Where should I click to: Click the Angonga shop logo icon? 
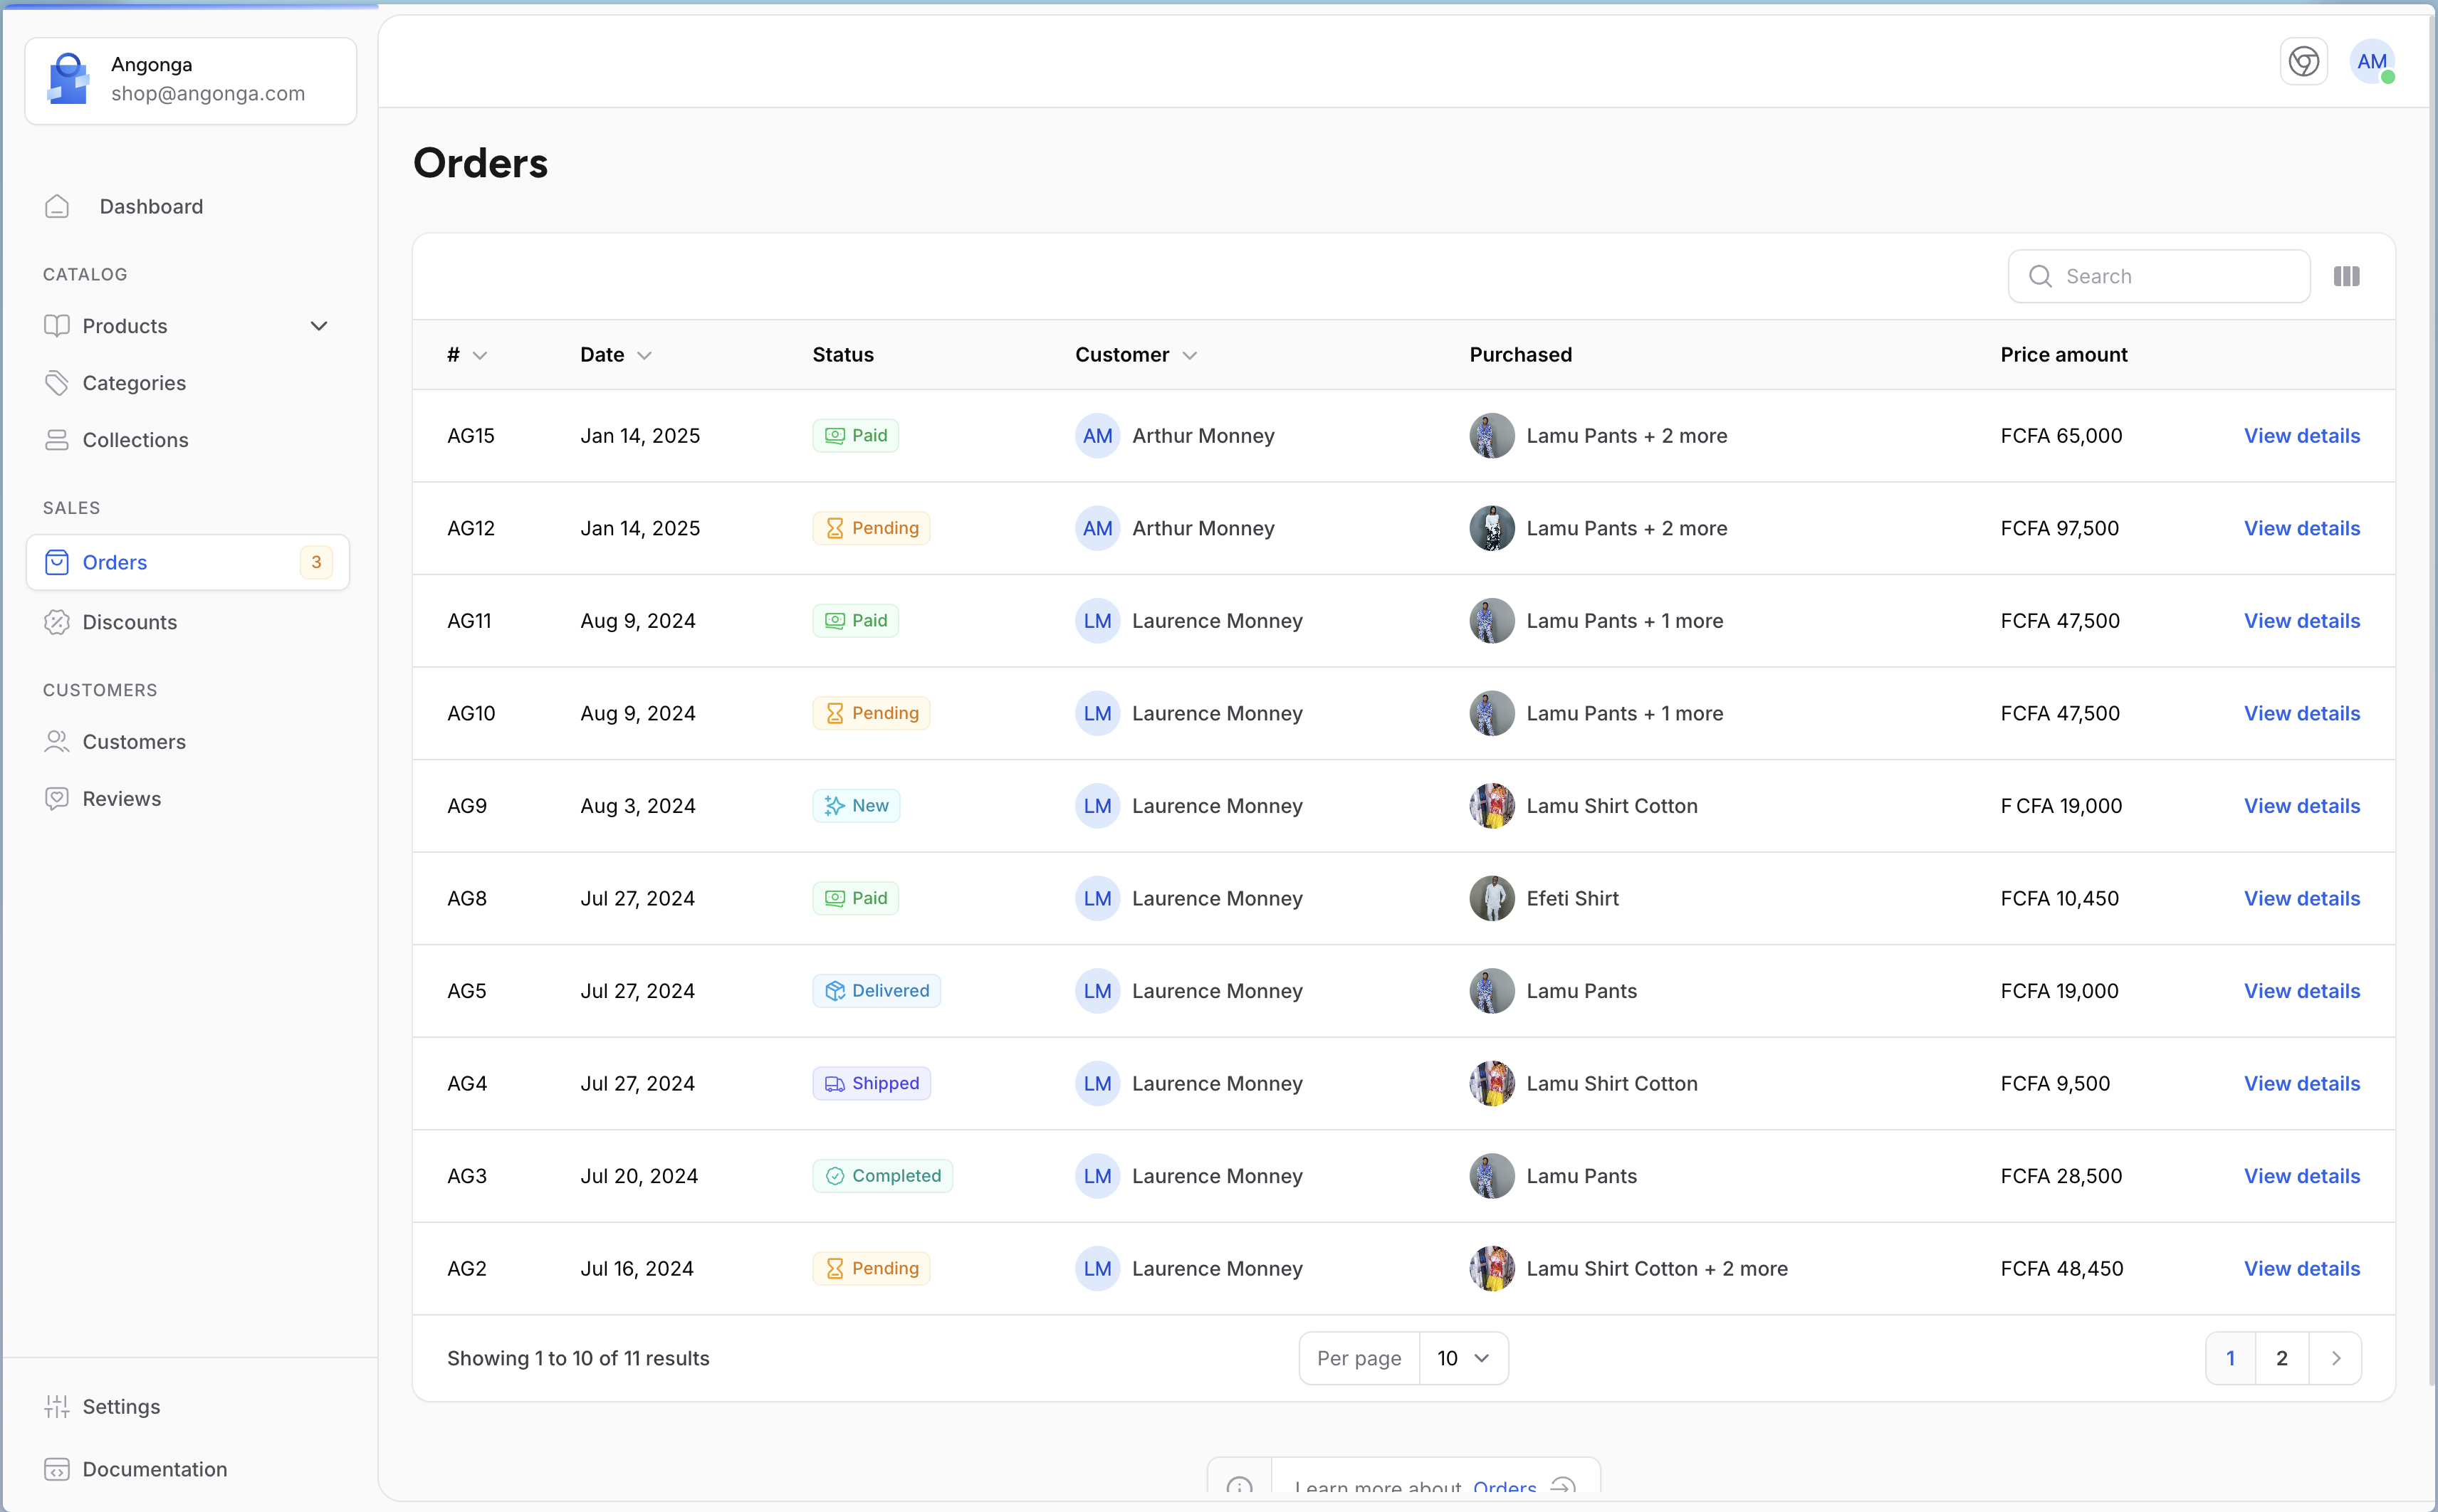[x=68, y=79]
